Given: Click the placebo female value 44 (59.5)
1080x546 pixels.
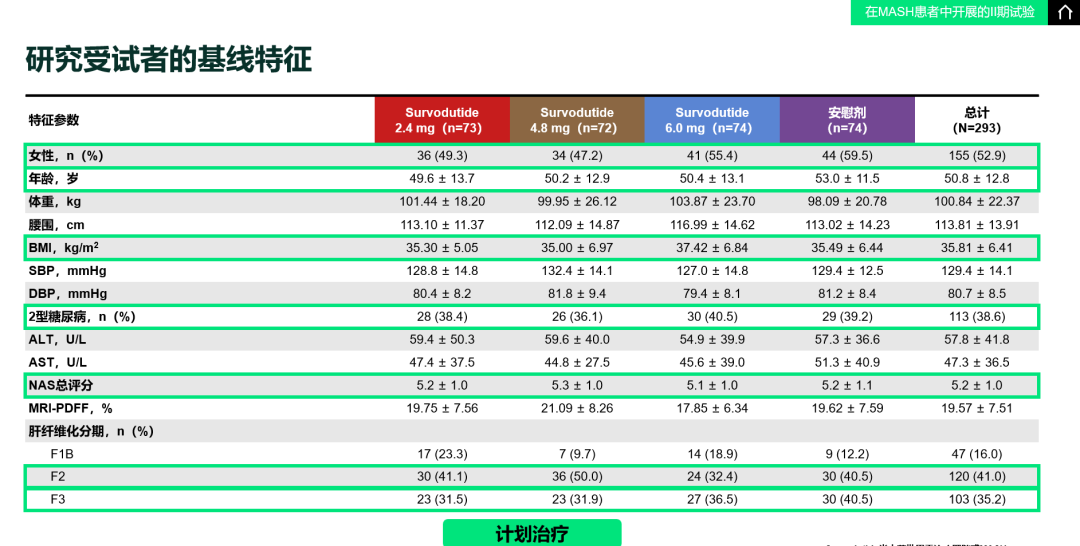Looking at the screenshot, I should tap(847, 156).
